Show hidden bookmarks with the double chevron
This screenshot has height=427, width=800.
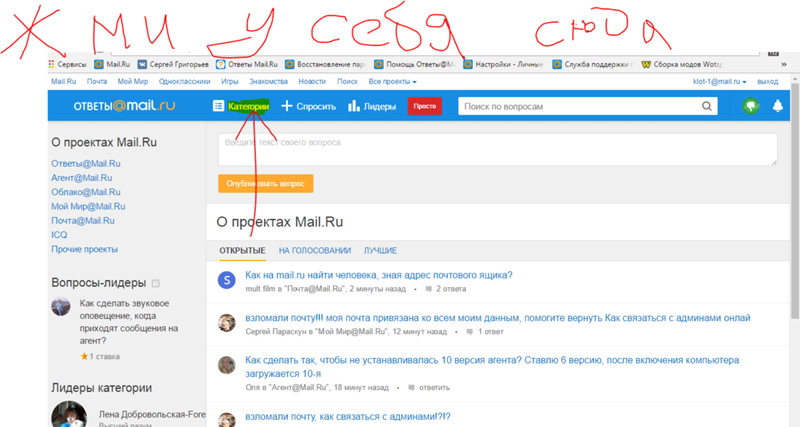point(784,64)
